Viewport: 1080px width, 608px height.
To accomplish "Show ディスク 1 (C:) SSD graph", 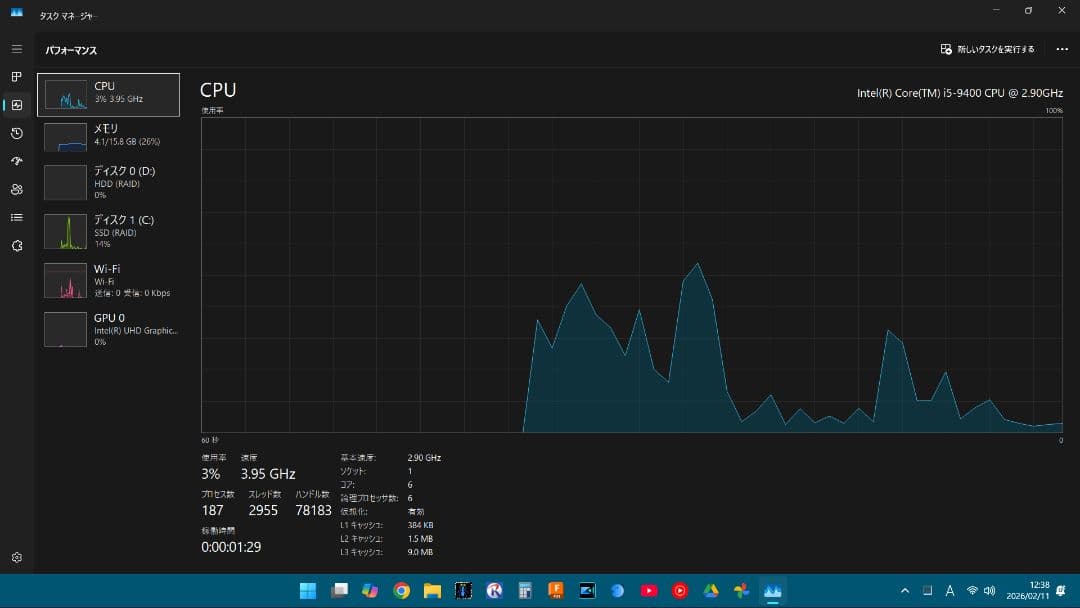I will [x=108, y=231].
